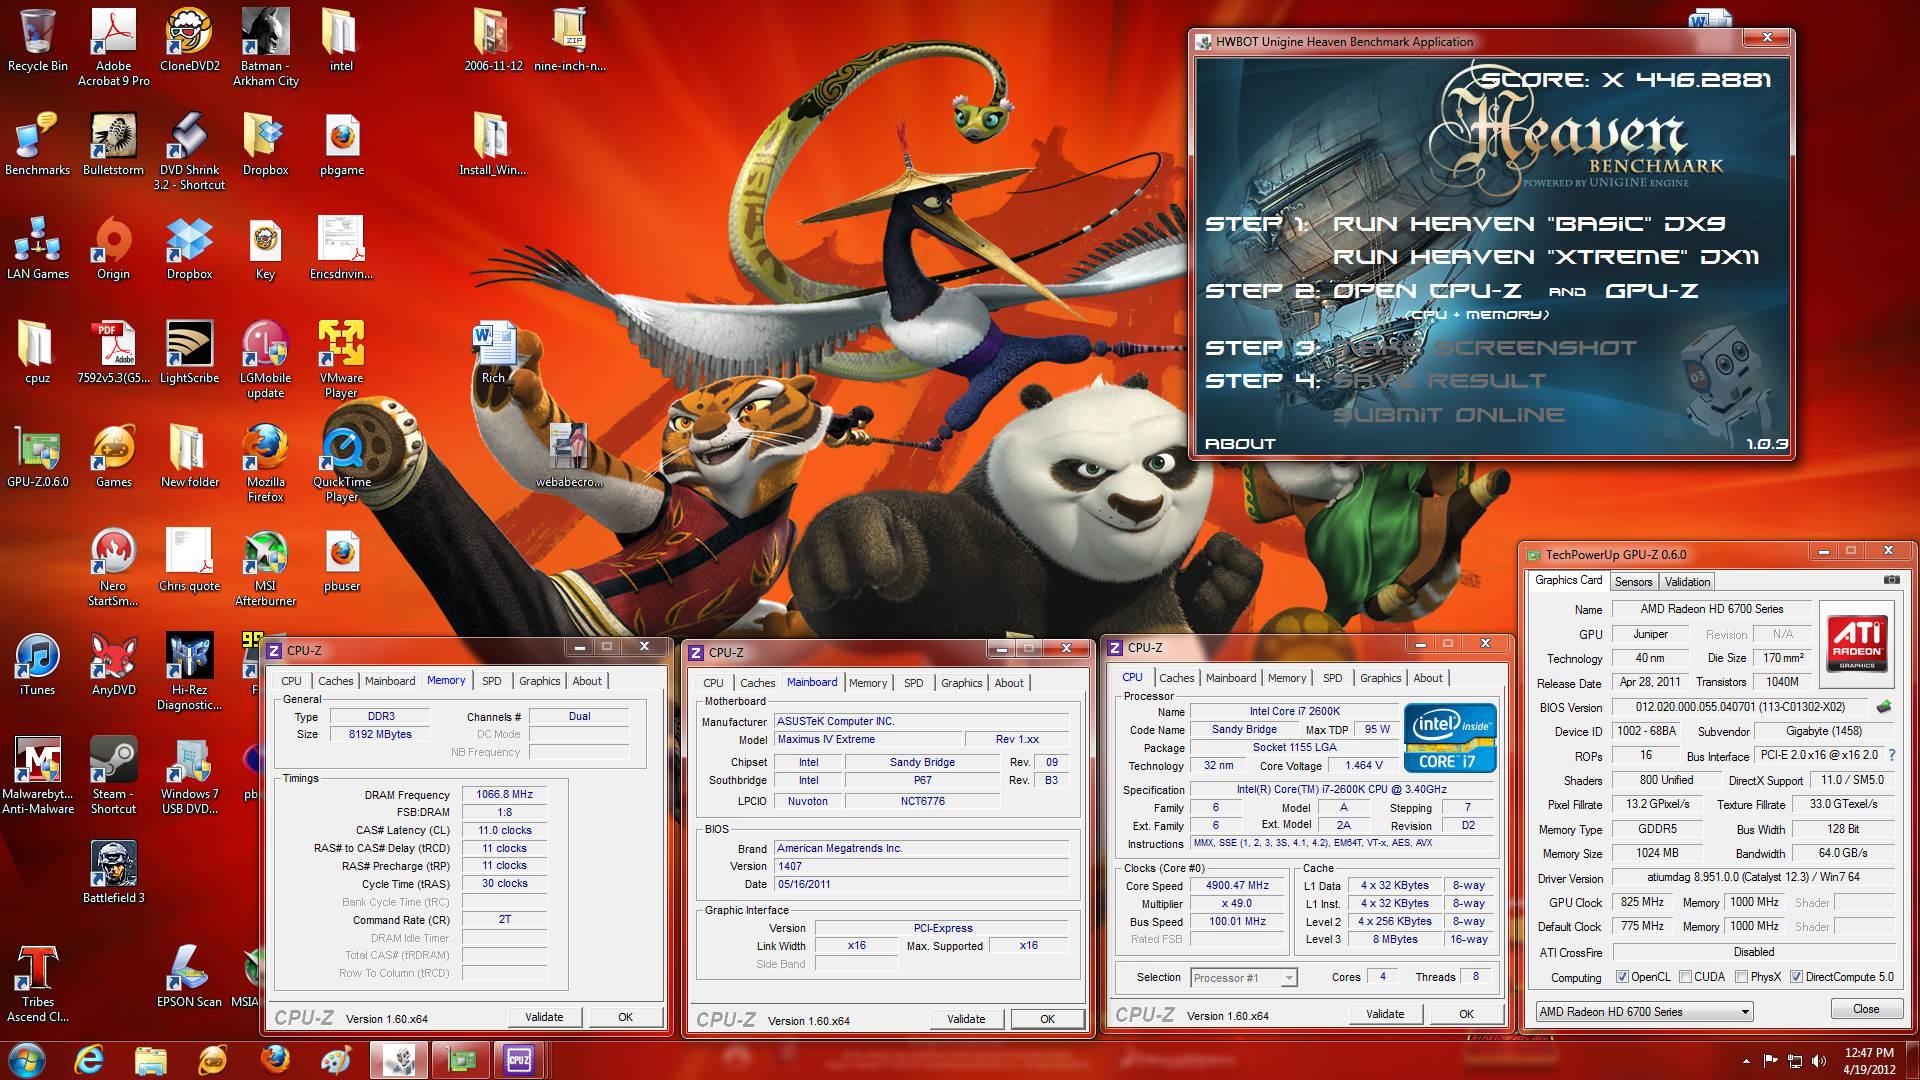Open LightScribe desktop icon
This screenshot has width=1920, height=1080.
[190, 352]
